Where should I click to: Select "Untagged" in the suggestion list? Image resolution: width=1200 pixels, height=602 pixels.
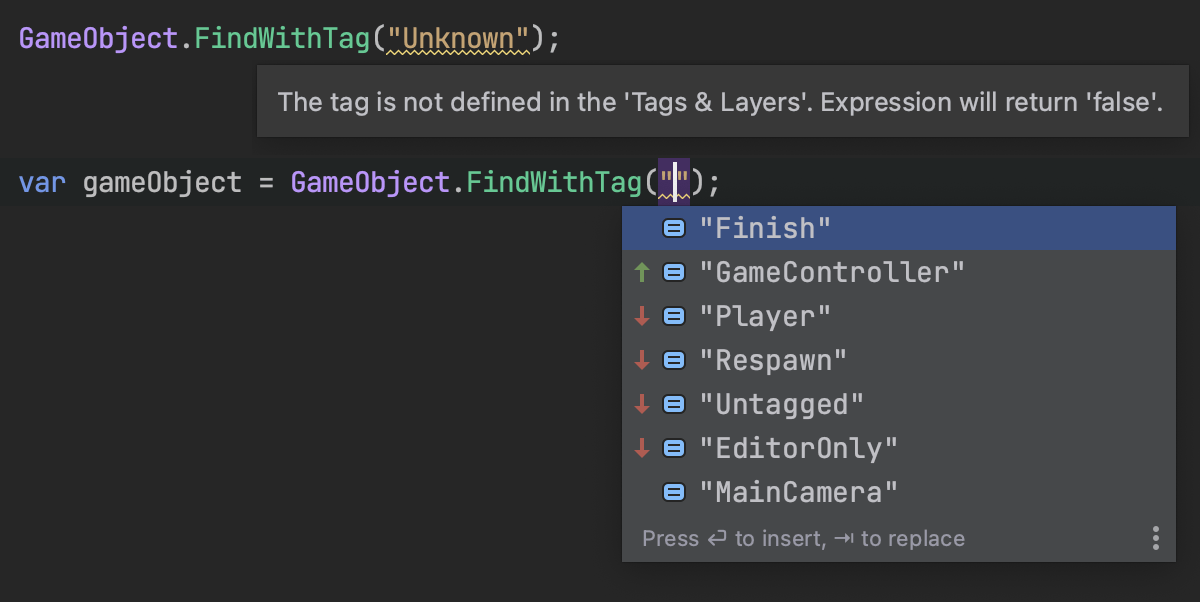(x=781, y=404)
